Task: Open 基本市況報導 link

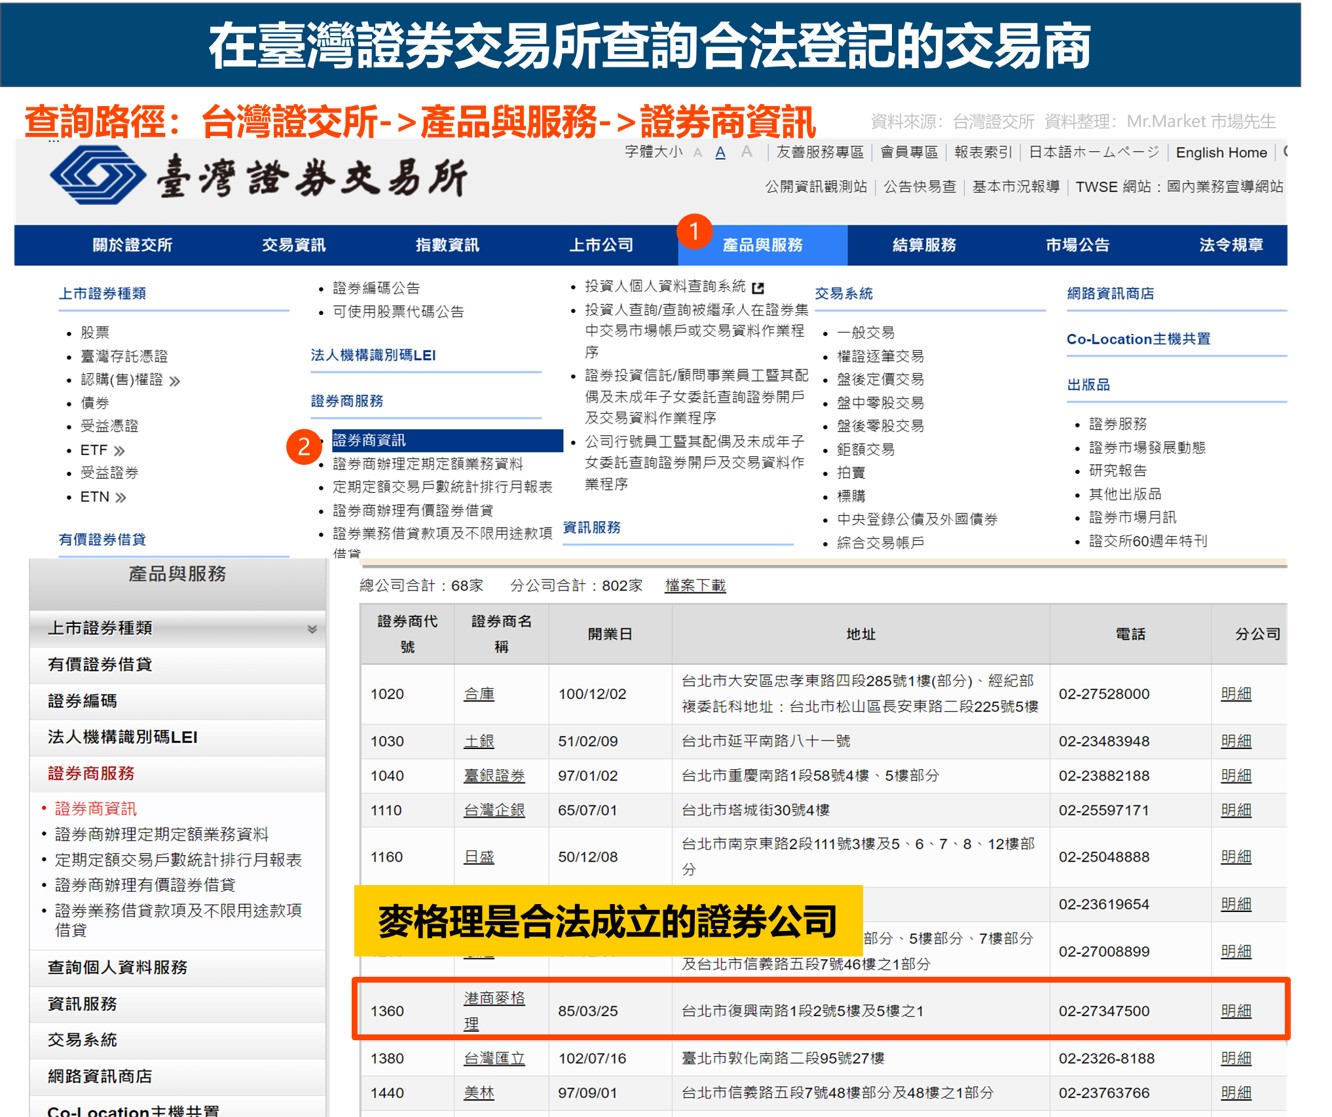Action: pyautogui.click(x=1015, y=187)
